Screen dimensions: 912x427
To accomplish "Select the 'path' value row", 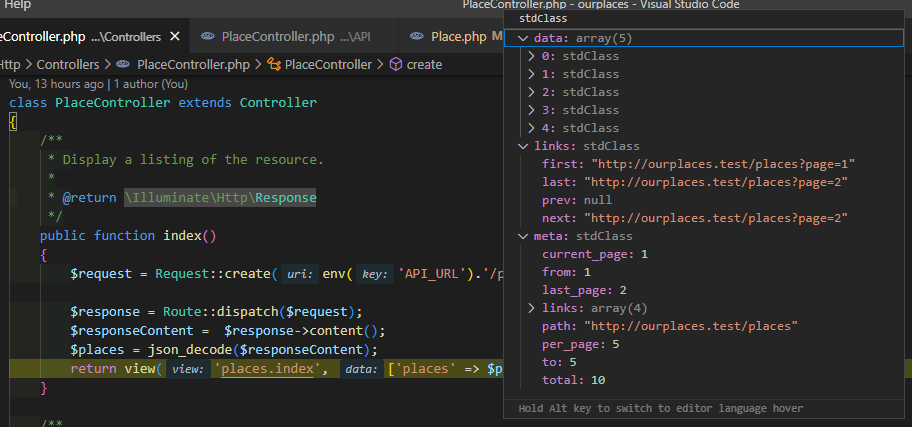I will pos(704,326).
